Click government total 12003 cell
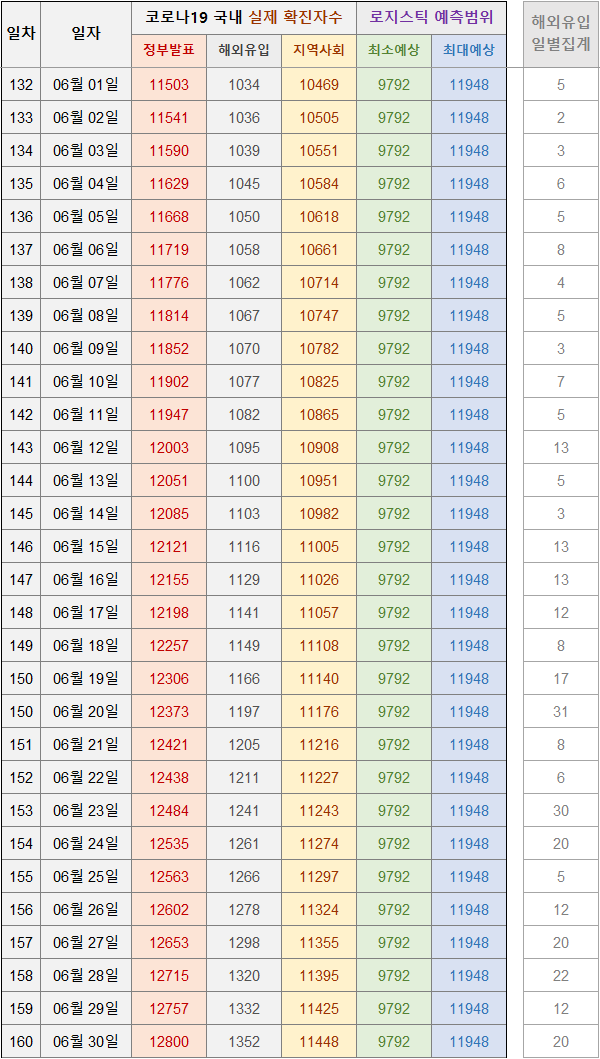Viewport: 600px width, 1059px height. click(169, 448)
